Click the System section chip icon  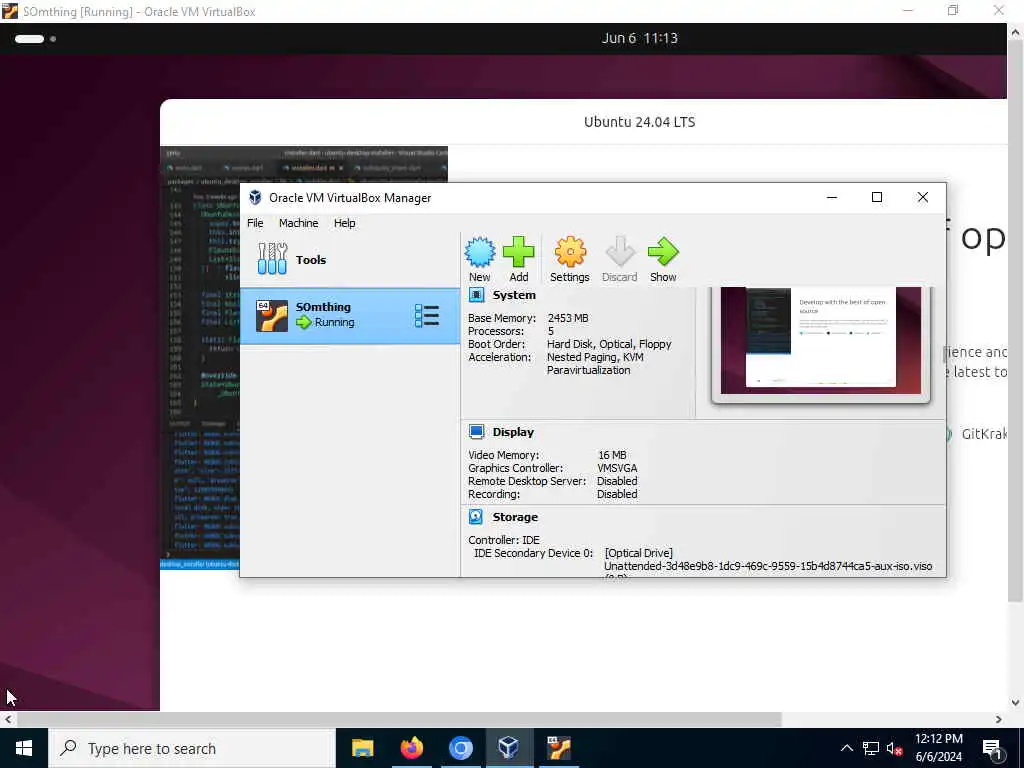[x=477, y=295]
